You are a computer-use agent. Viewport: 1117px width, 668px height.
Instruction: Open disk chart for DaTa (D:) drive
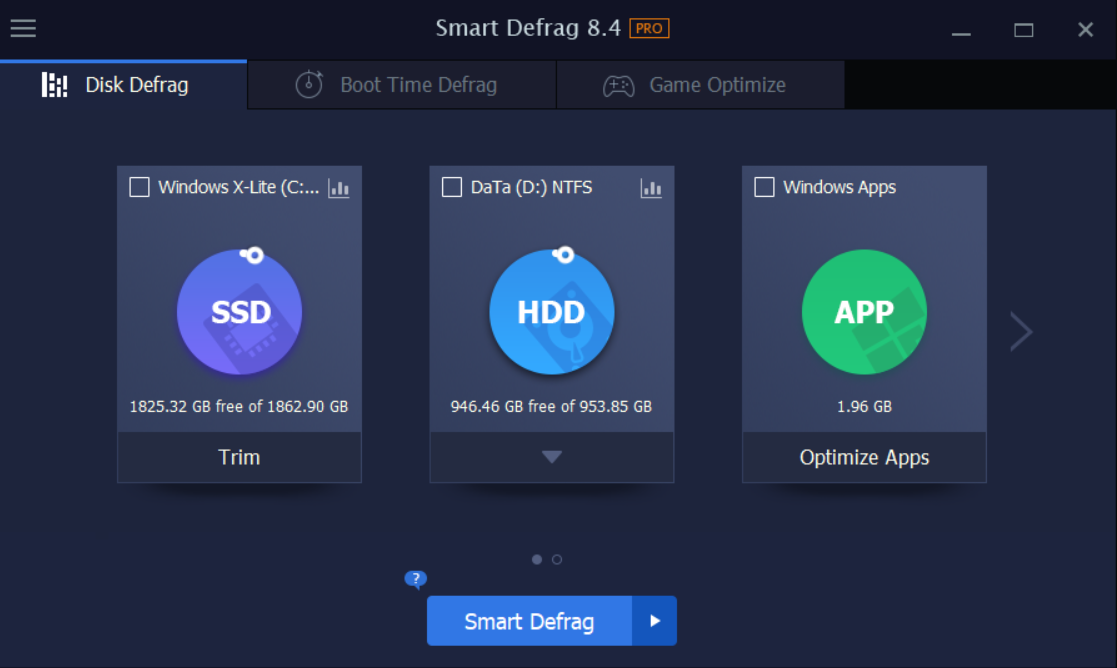point(651,188)
